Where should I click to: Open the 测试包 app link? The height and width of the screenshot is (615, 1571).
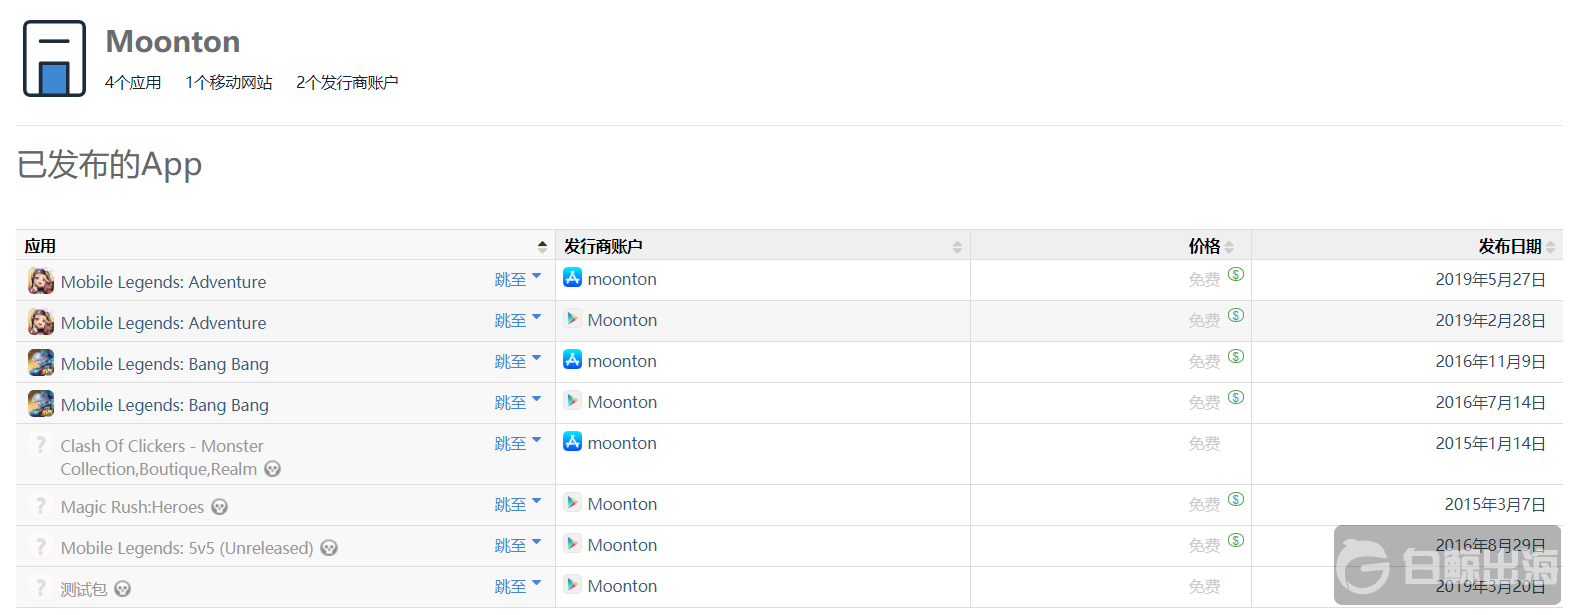point(84,589)
